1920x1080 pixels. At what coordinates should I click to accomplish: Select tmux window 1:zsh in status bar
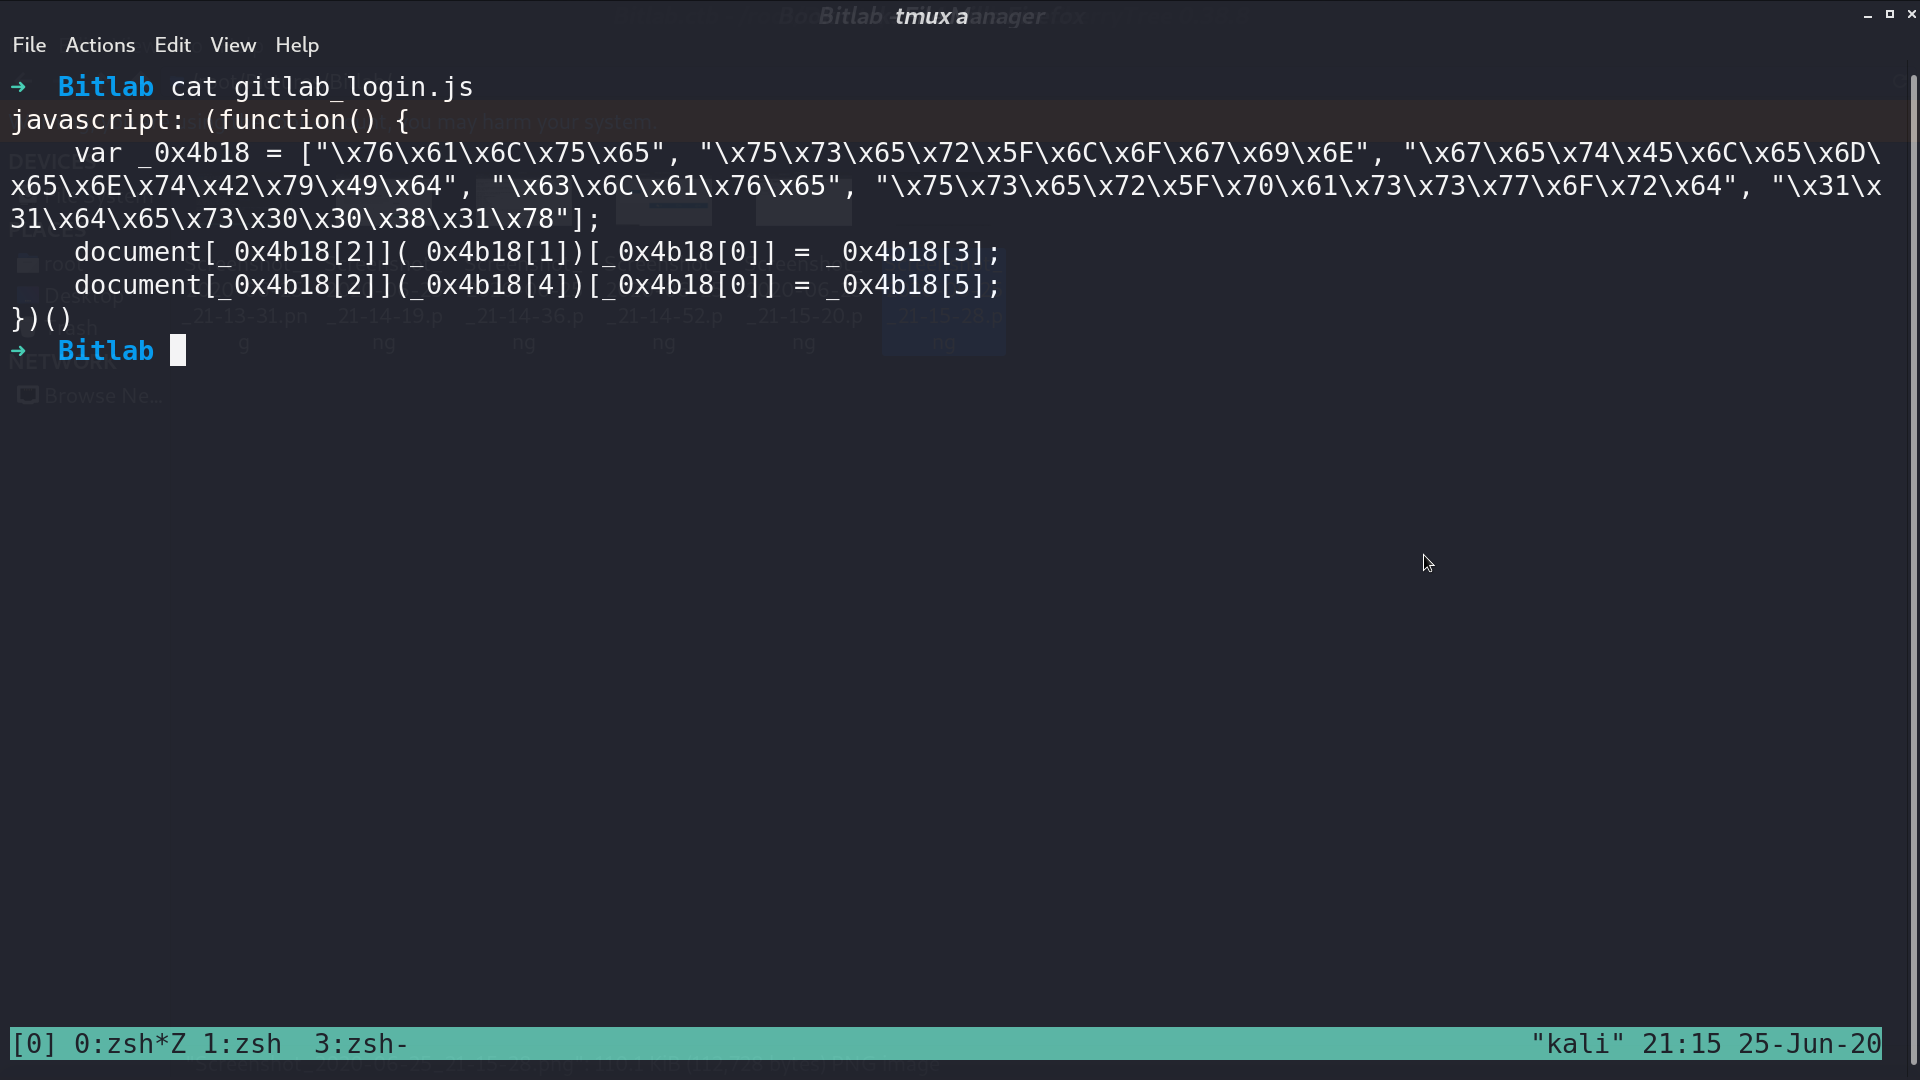pos(242,1044)
